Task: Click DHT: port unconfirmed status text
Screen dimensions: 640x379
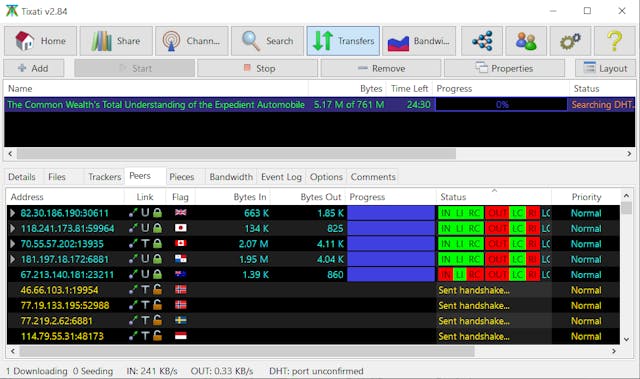Action: click(x=316, y=371)
